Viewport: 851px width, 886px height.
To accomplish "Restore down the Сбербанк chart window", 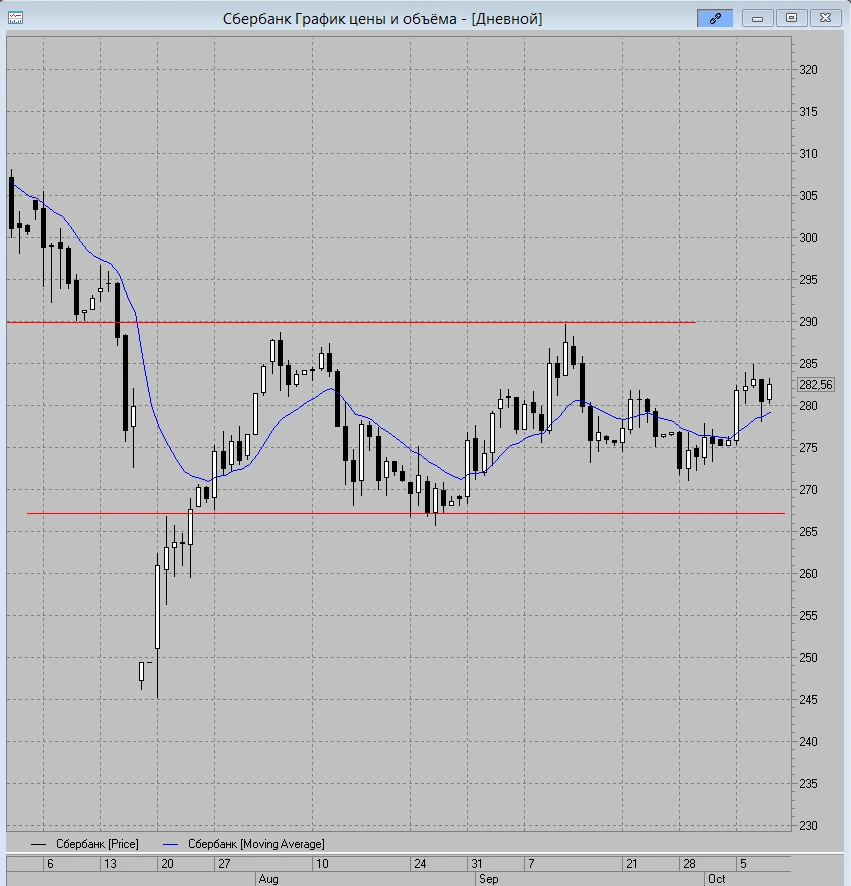I will click(791, 18).
